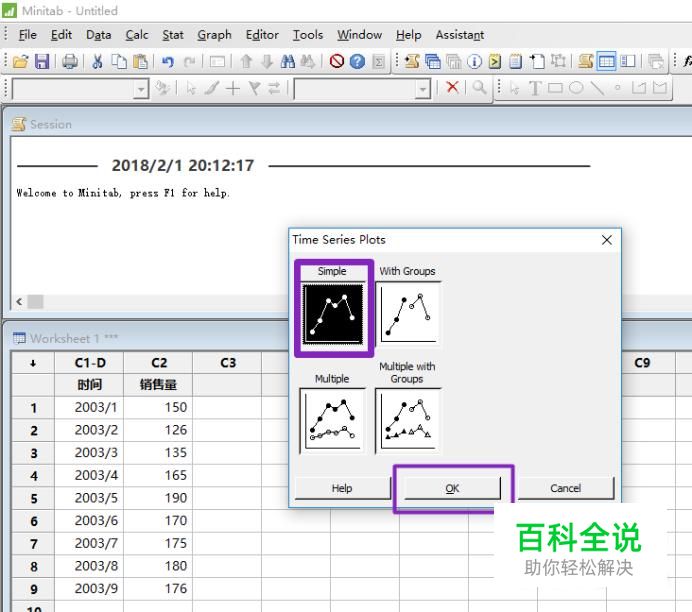
Task: Select the crosshair plus tool icon
Action: click(233, 88)
